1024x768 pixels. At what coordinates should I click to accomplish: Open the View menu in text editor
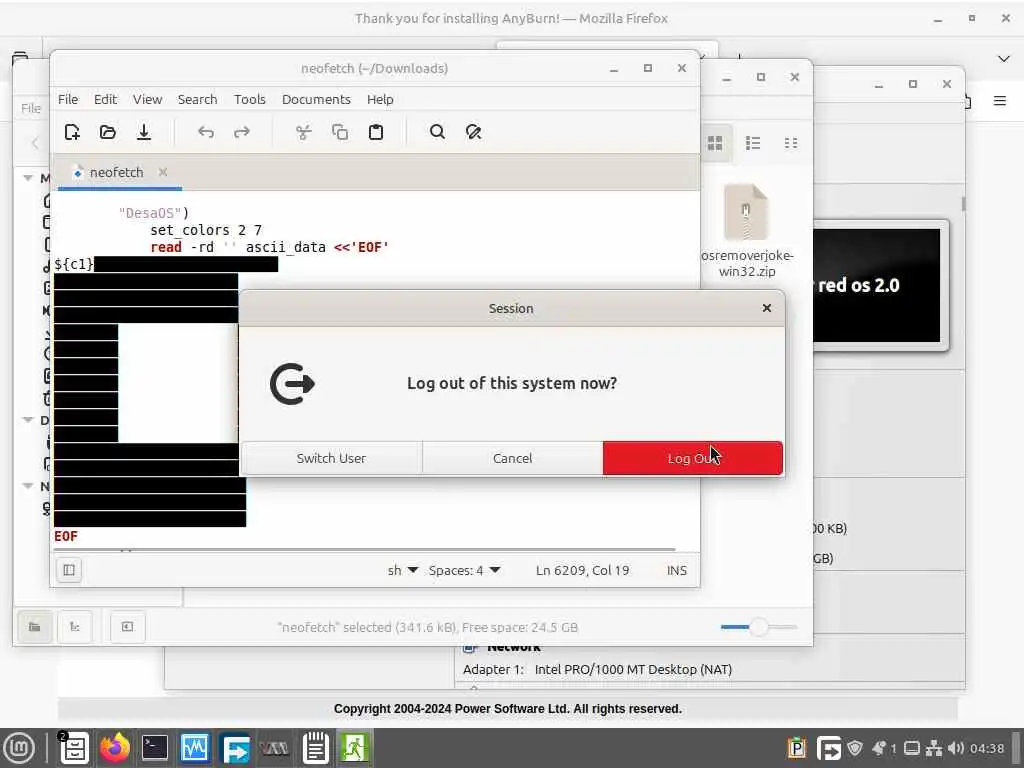point(148,99)
